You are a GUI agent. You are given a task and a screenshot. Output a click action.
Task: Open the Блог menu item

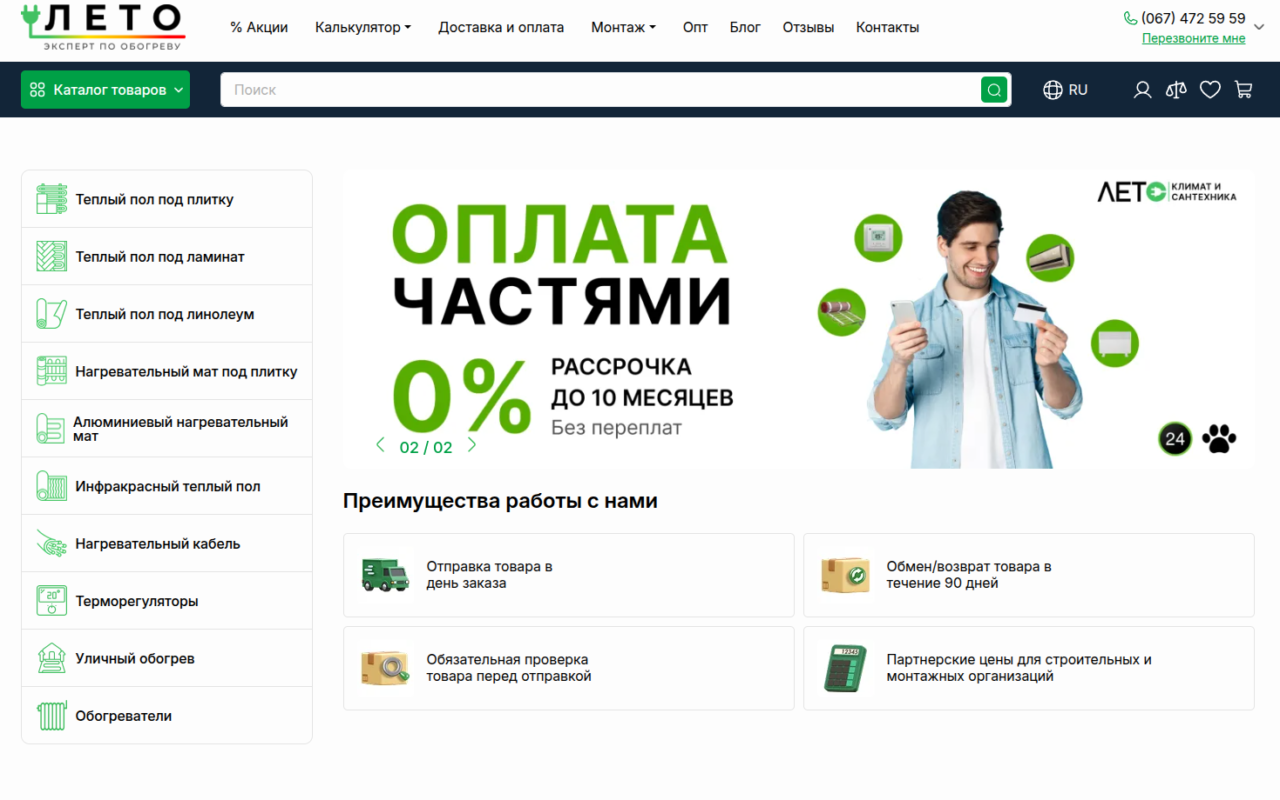[745, 27]
